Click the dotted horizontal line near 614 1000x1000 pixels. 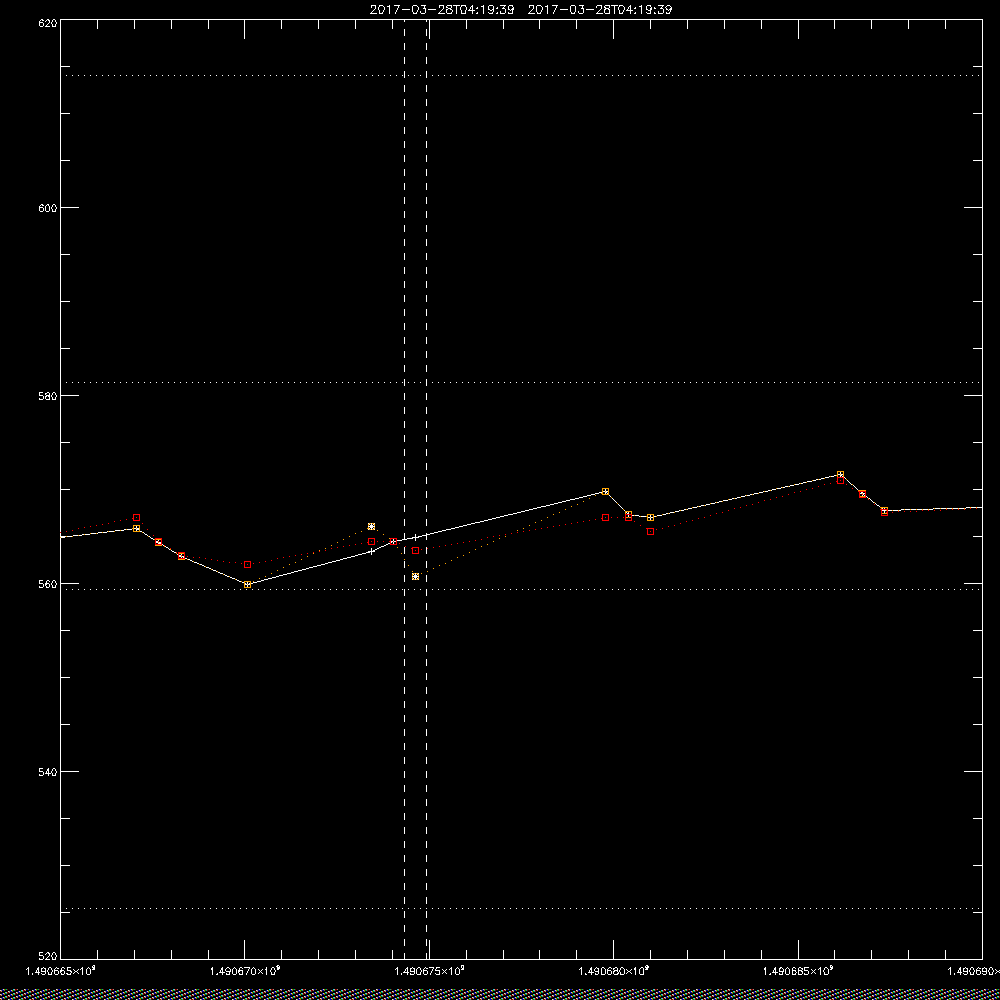point(521,75)
